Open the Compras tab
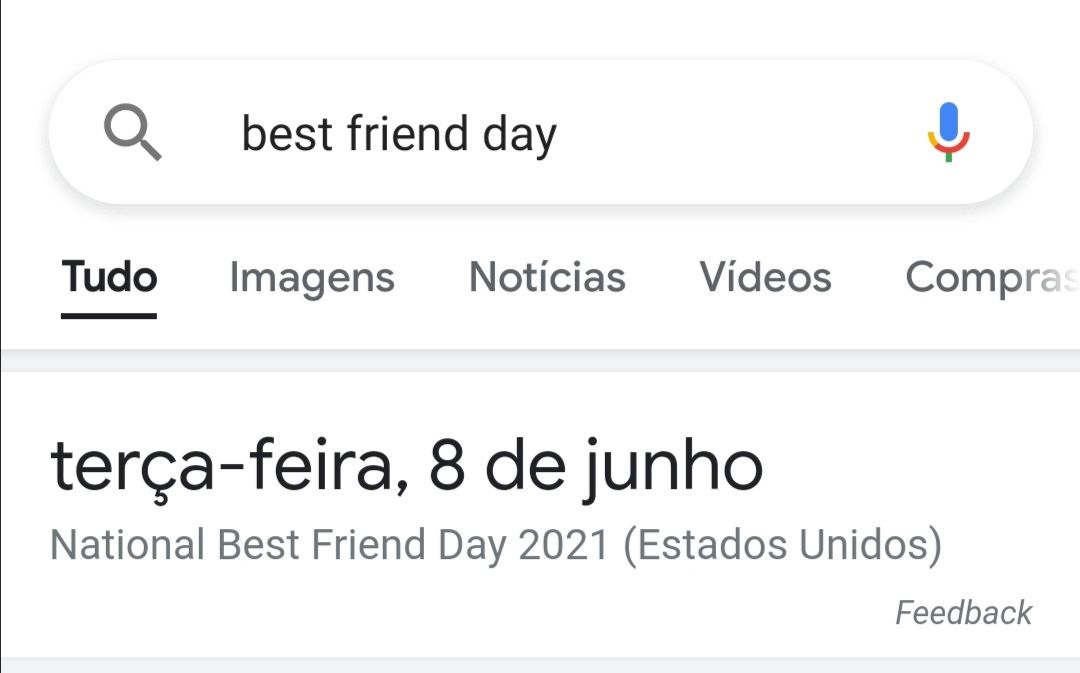Screen dimensions: 1080x673 point(992,278)
